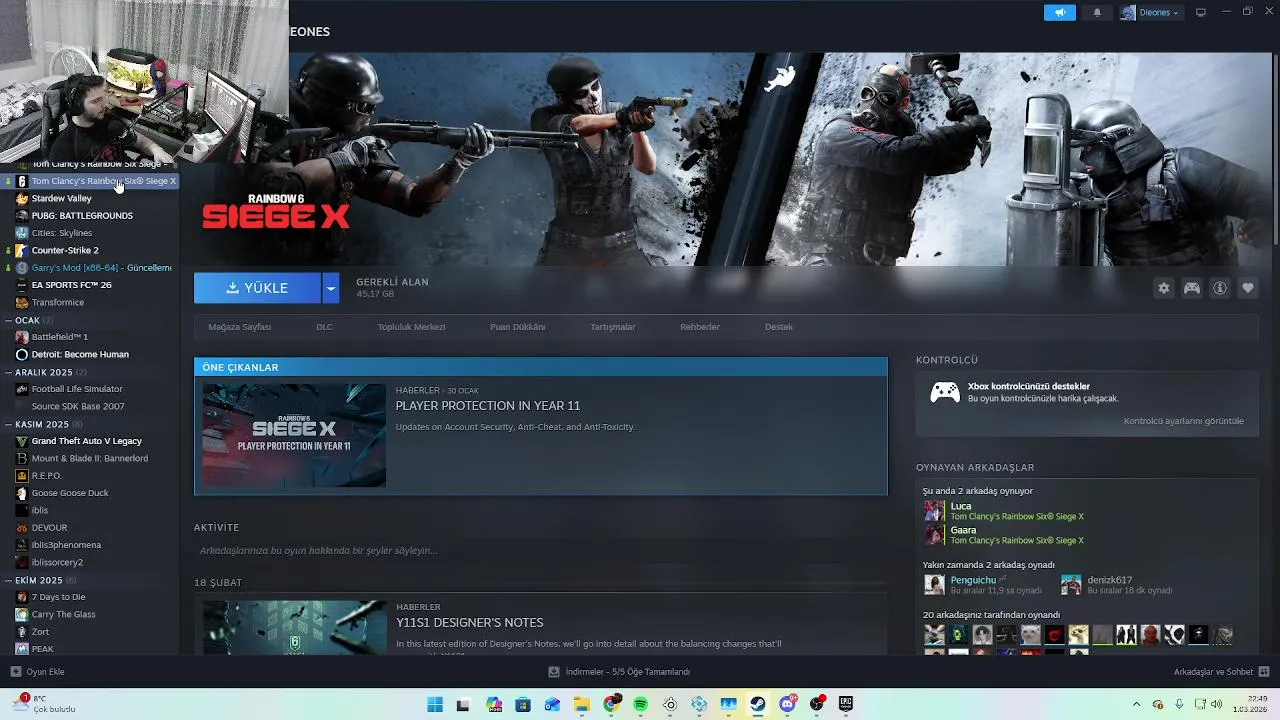Select Cities: Skylines in library list
Image resolution: width=1280 pixels, height=720 pixels.
pos(61,233)
